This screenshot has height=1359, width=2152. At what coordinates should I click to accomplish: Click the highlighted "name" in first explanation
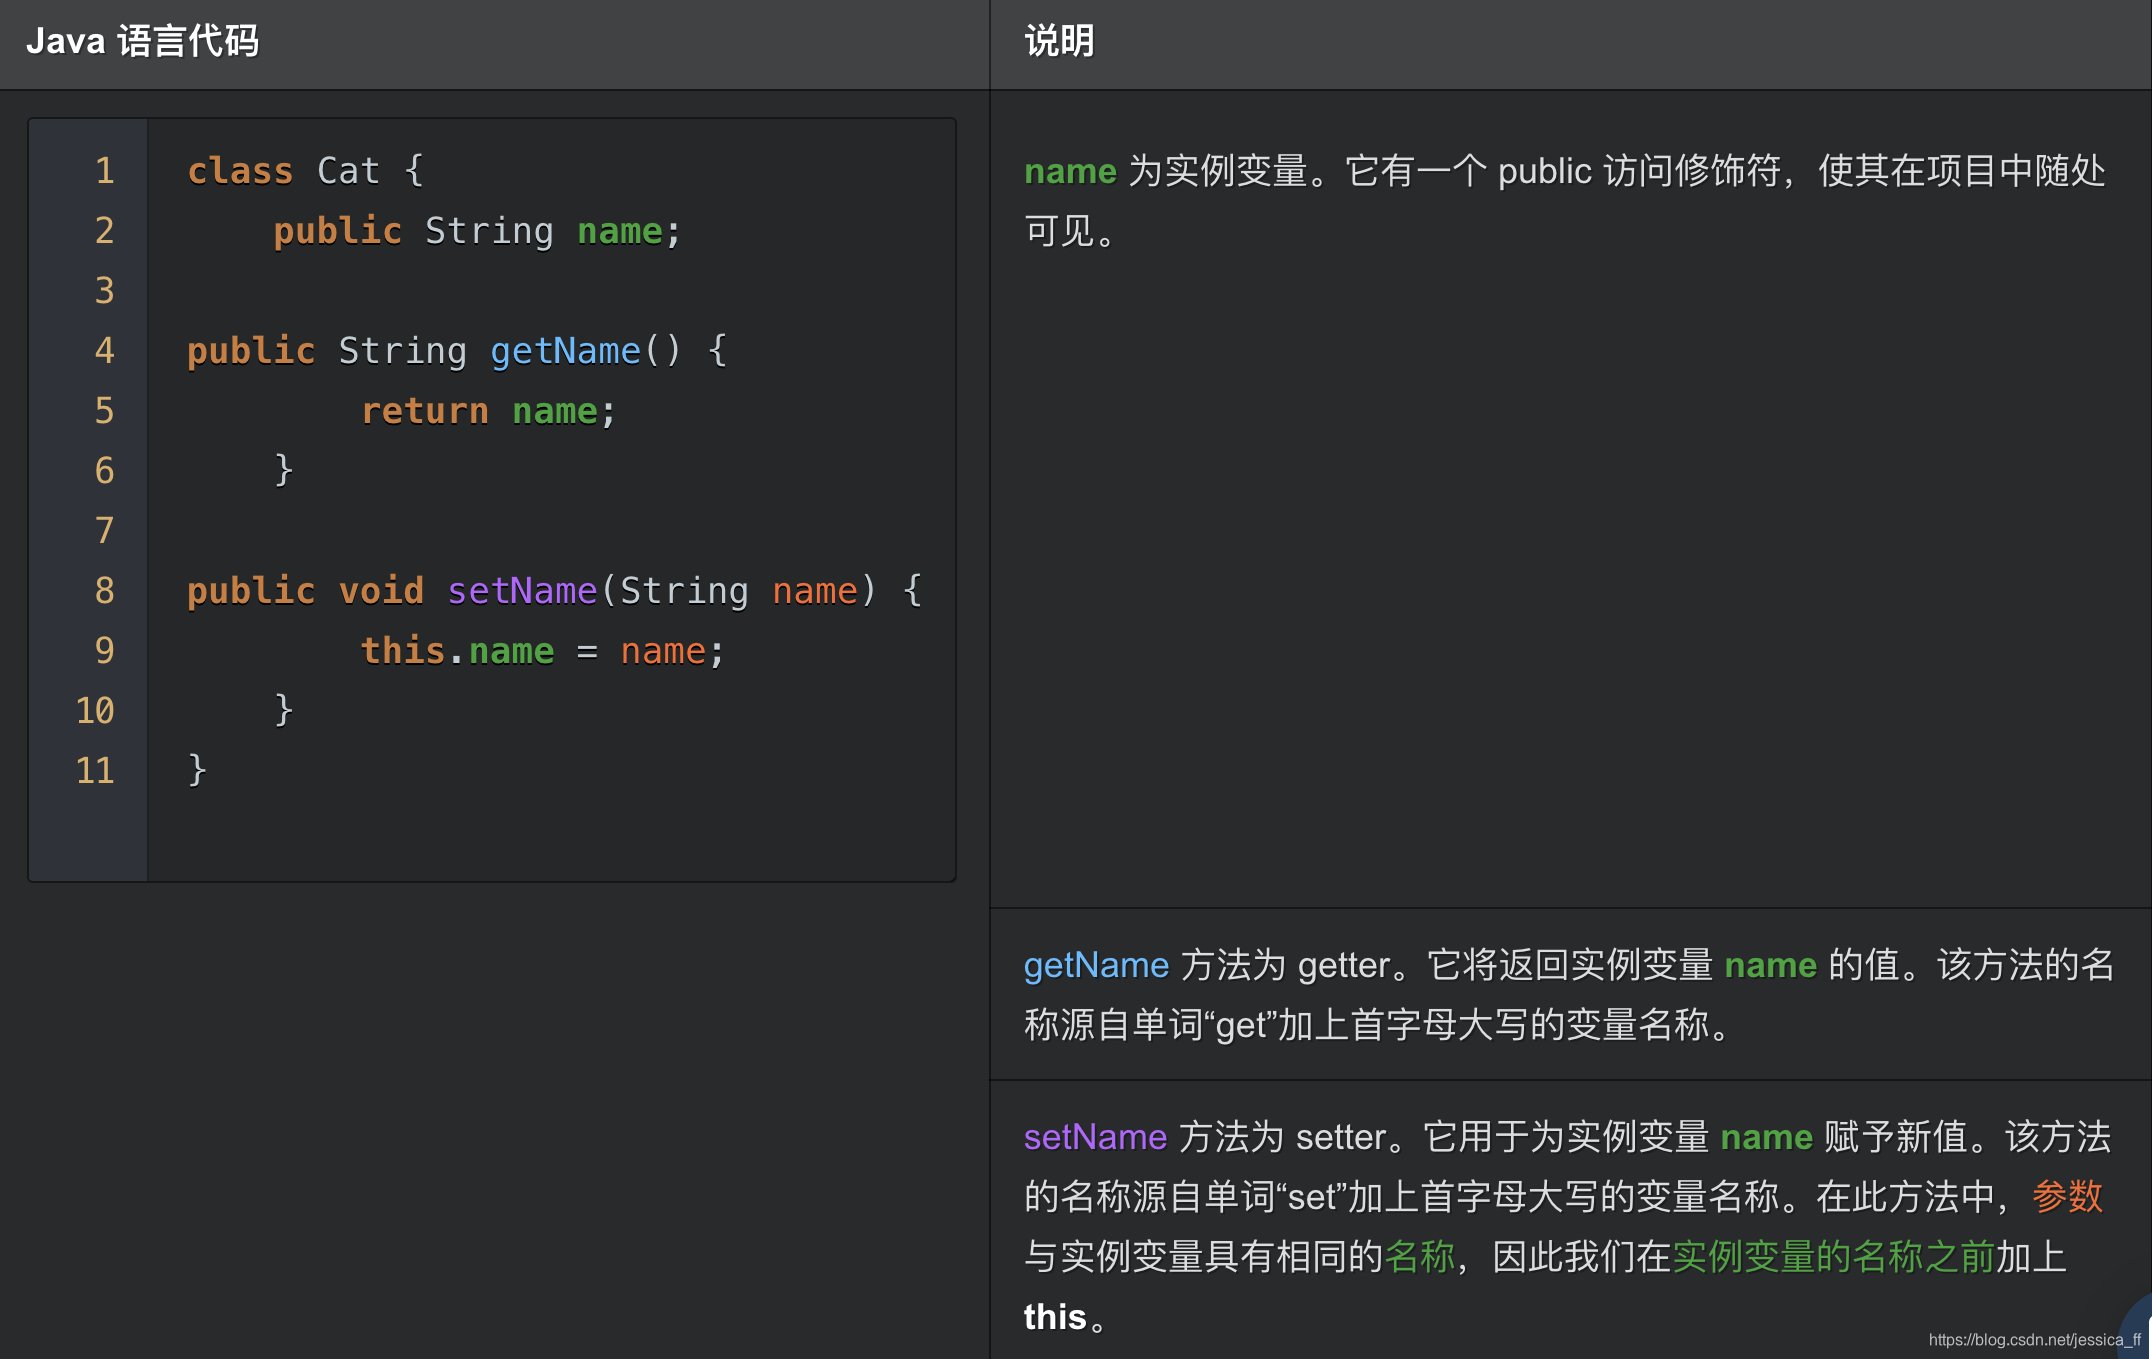tap(1069, 170)
